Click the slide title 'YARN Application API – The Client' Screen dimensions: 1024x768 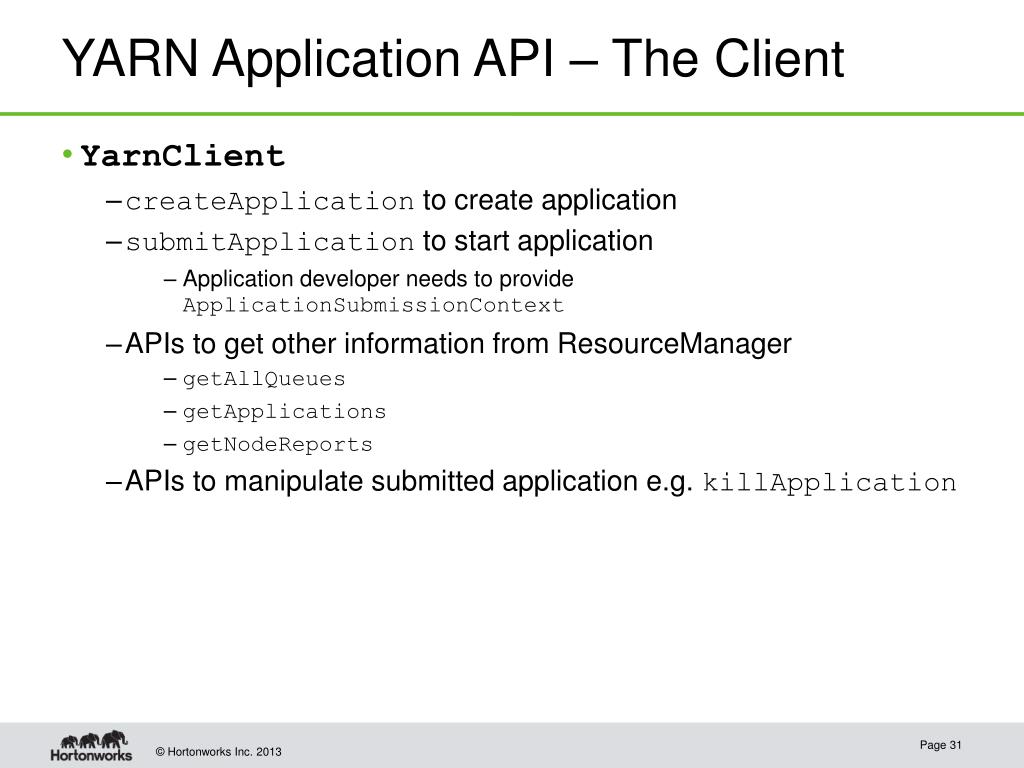453,59
